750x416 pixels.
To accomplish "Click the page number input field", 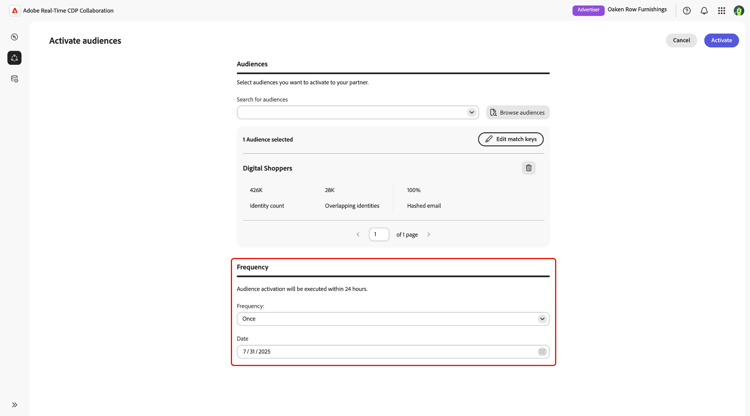I will (379, 235).
